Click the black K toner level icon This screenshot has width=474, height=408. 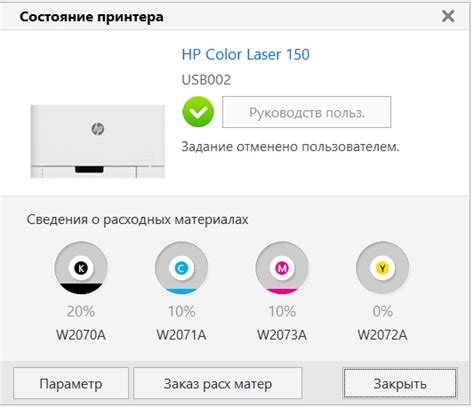tap(81, 268)
